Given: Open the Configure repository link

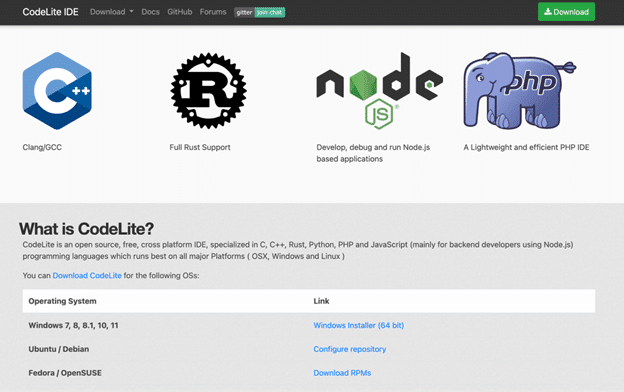Looking at the screenshot, I should tap(350, 349).
